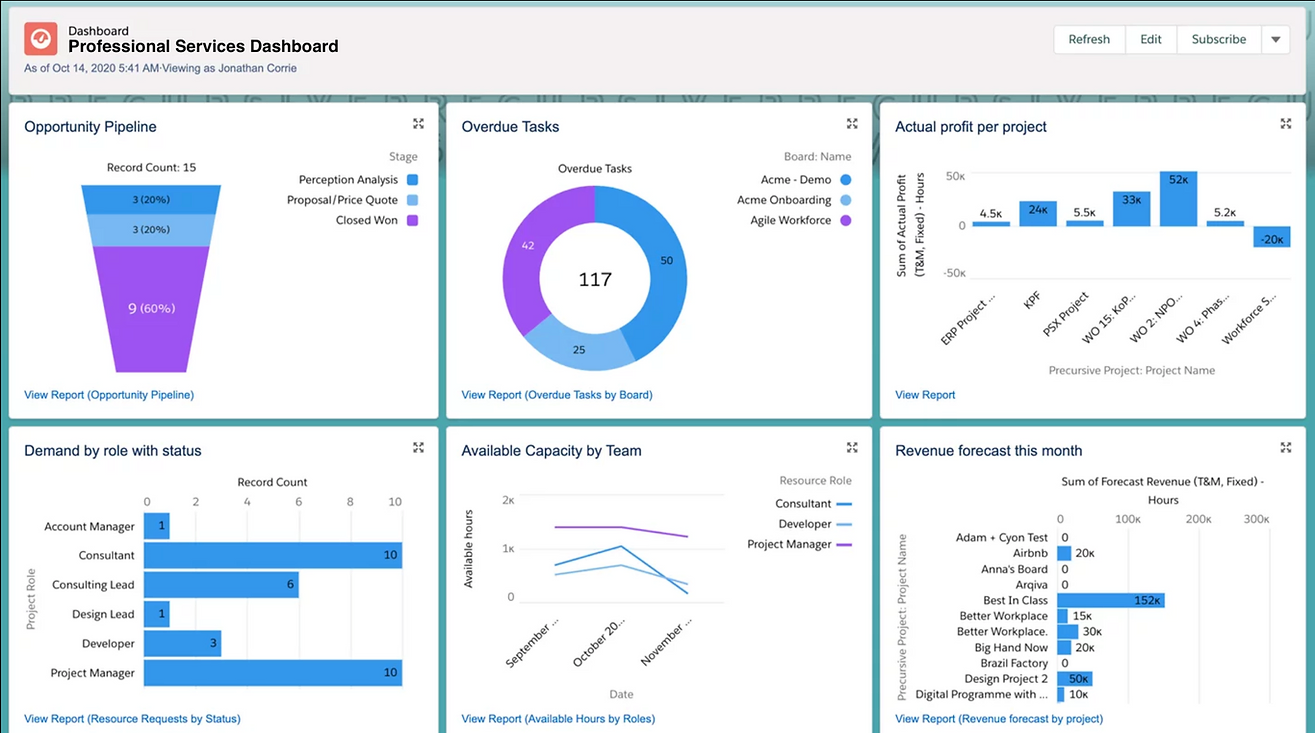Click the Design Lead bar showing 1
The image size is (1315, 733).
click(x=157, y=614)
